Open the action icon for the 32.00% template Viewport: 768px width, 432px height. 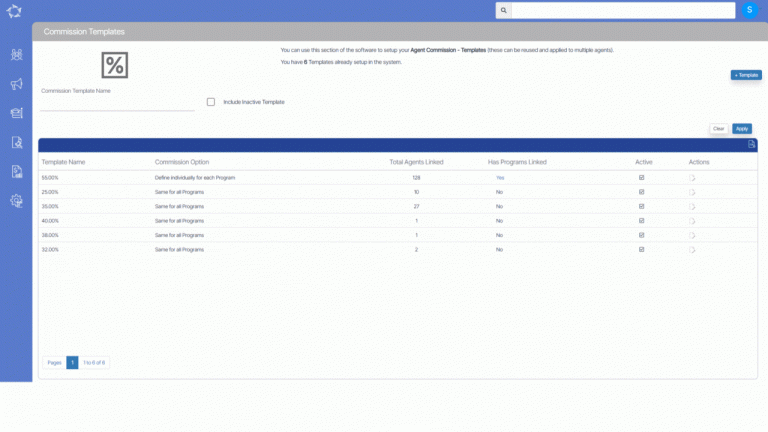pyautogui.click(x=692, y=250)
